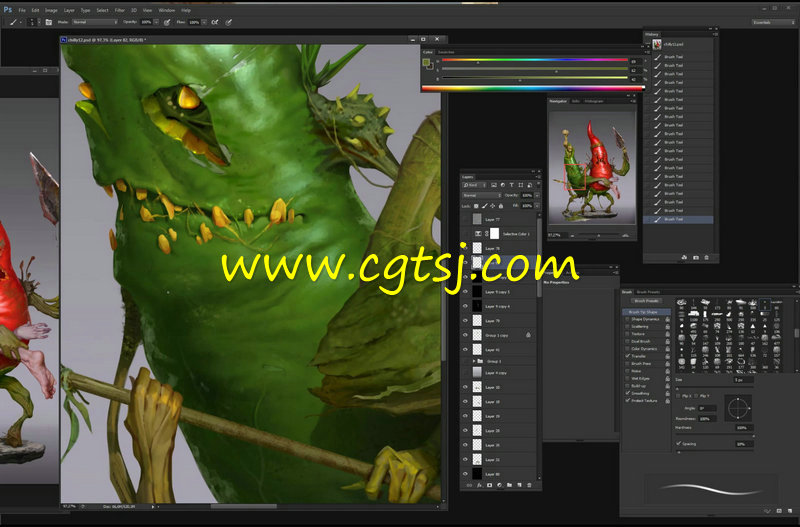Screen dimensions: 800x527
Task: Open the Window menu
Action: click(166, 10)
